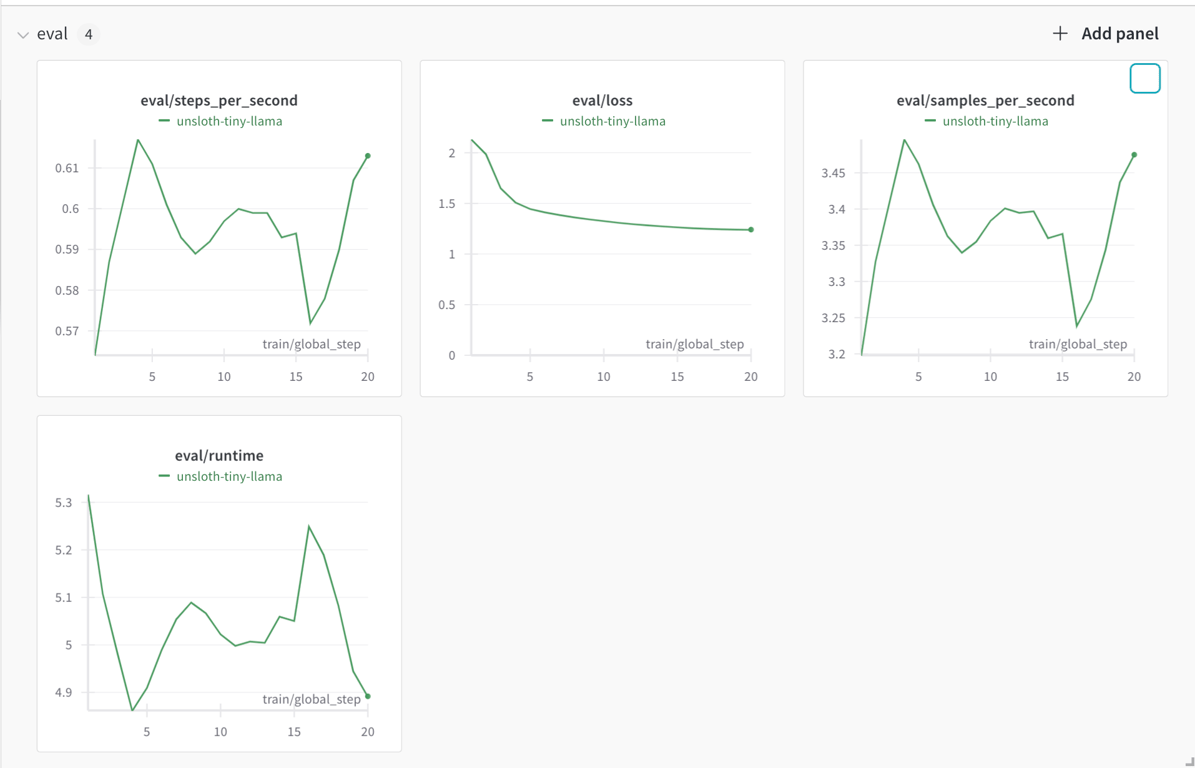Click the panel count badge showing 4

click(88, 34)
